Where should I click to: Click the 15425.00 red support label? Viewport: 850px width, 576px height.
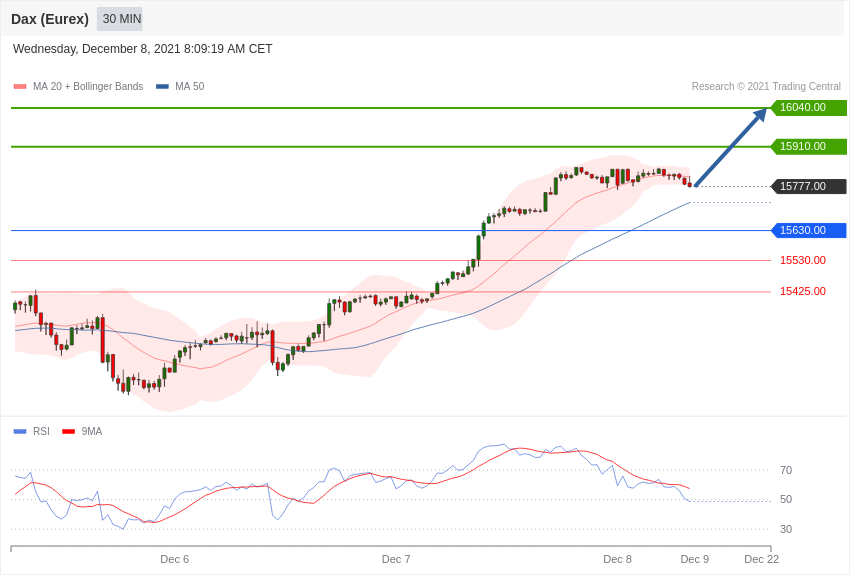pyautogui.click(x=802, y=291)
